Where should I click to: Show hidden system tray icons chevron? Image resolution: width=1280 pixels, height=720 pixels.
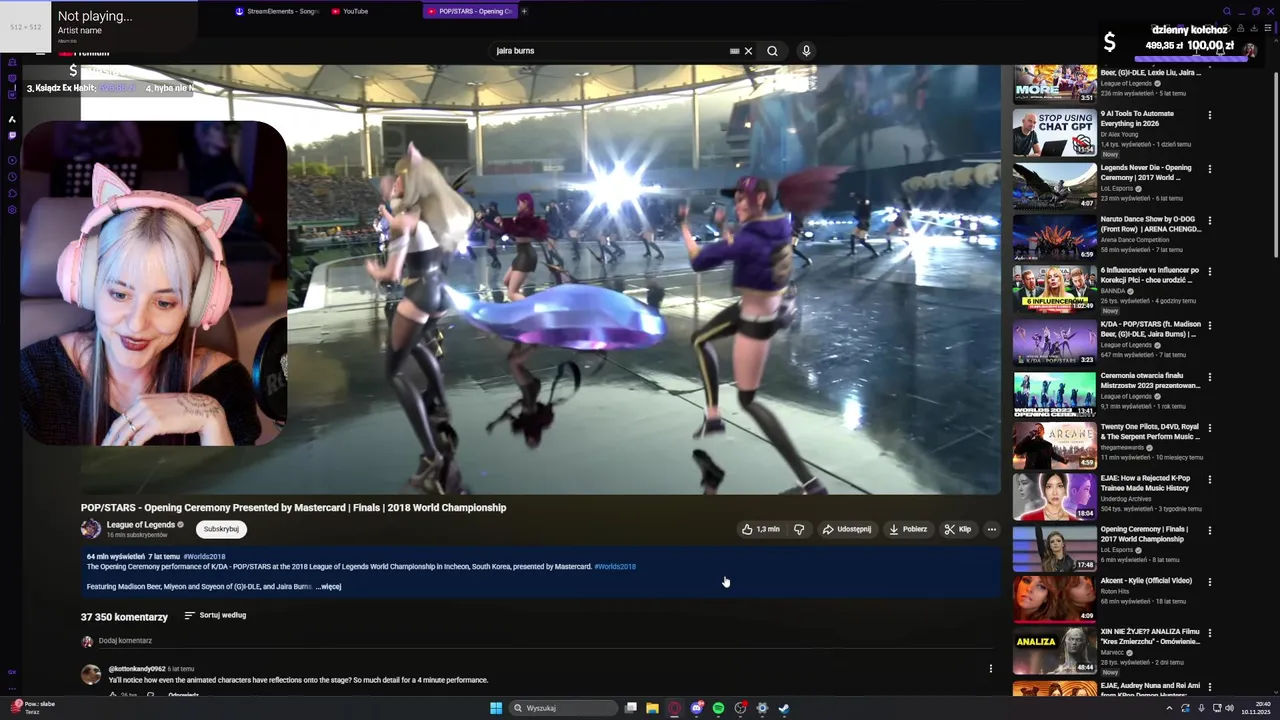coord(1169,708)
